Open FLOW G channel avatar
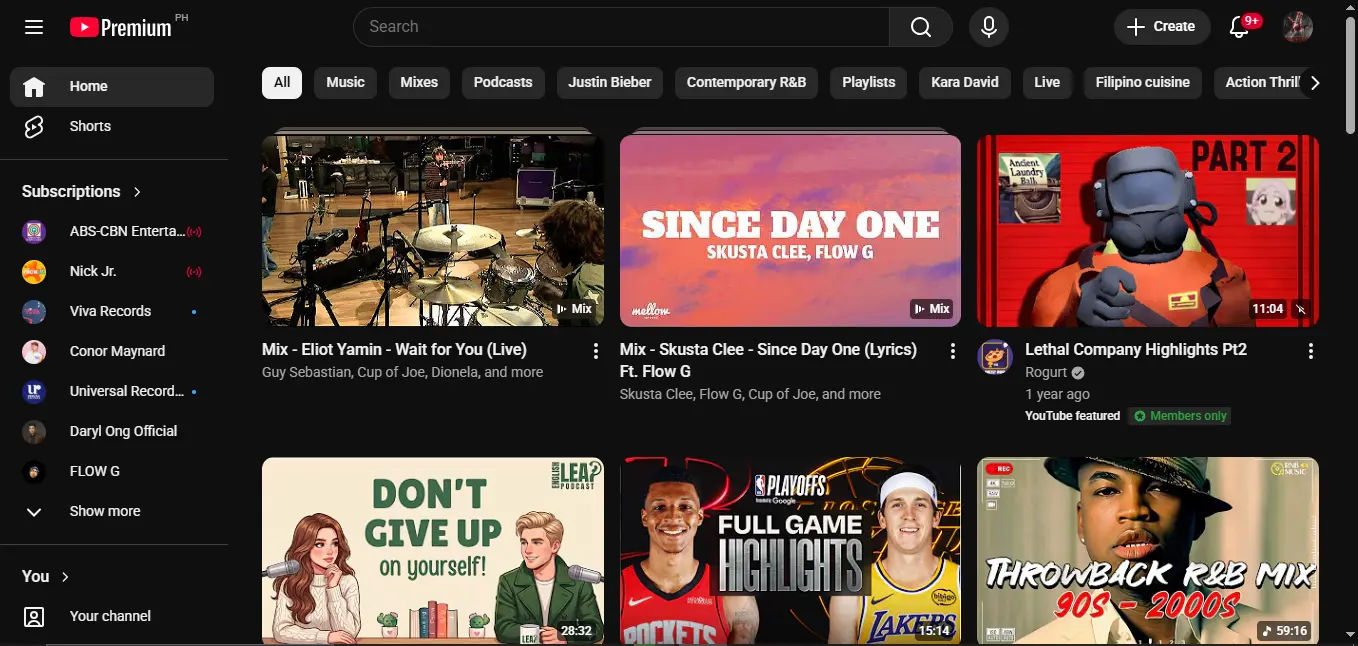Image resolution: width=1358 pixels, height=646 pixels. (x=34, y=471)
